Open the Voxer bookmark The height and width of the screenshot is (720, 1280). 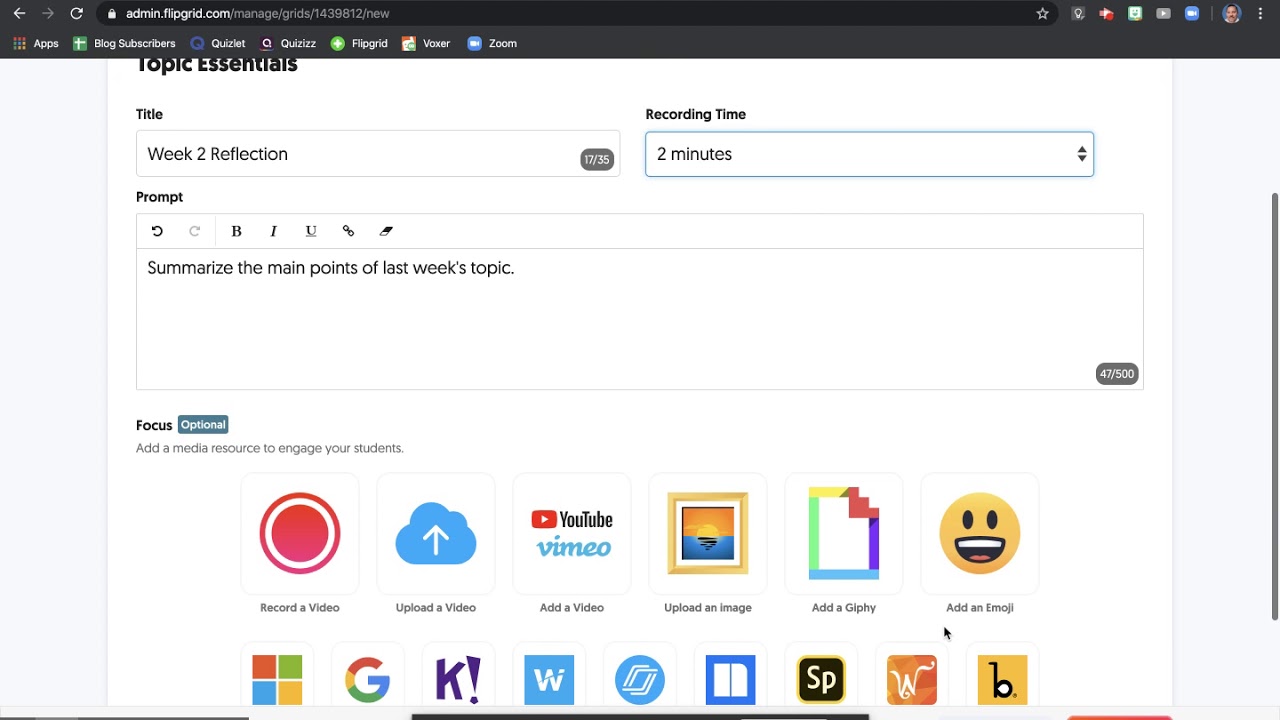coord(426,44)
